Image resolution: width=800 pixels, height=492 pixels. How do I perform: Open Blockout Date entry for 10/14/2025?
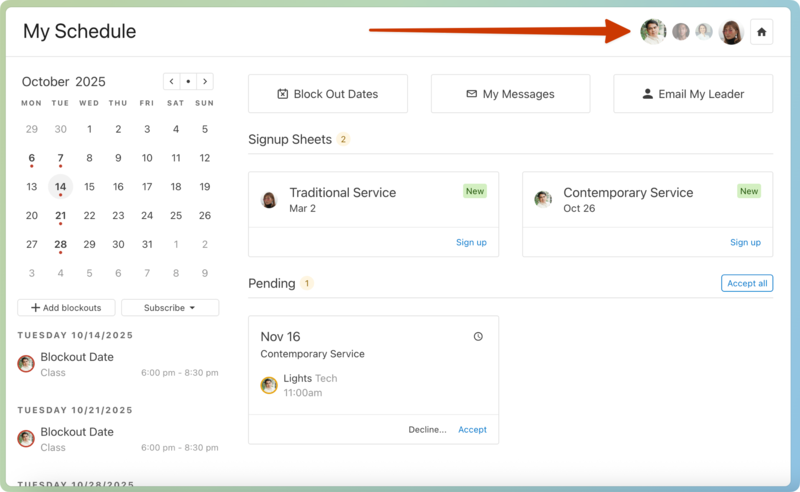(x=77, y=357)
